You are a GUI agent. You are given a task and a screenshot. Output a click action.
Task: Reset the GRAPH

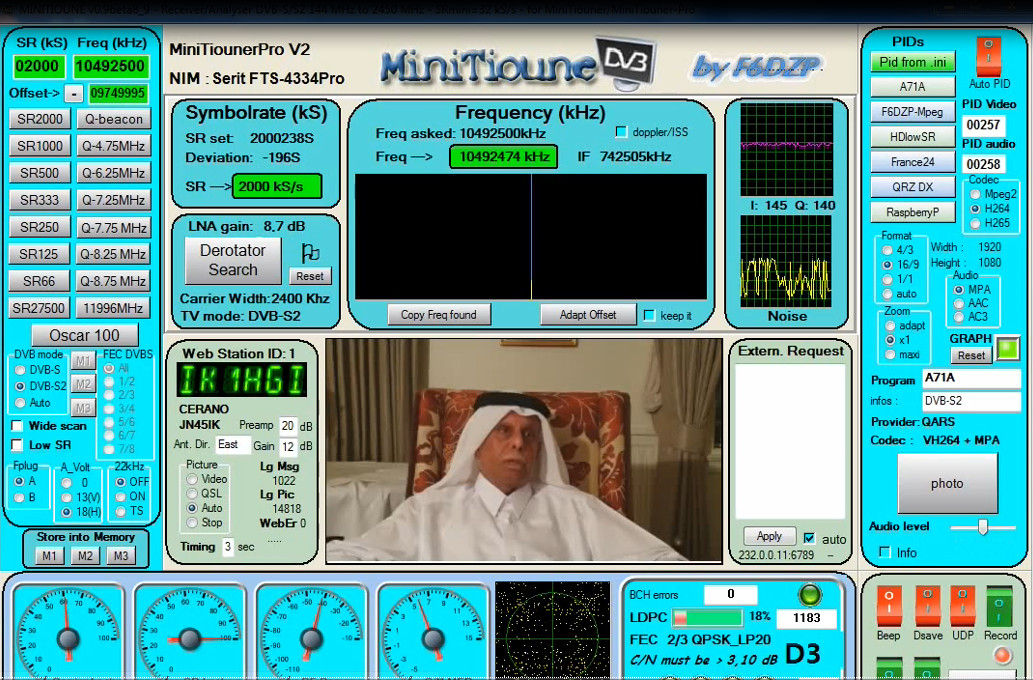tap(971, 356)
